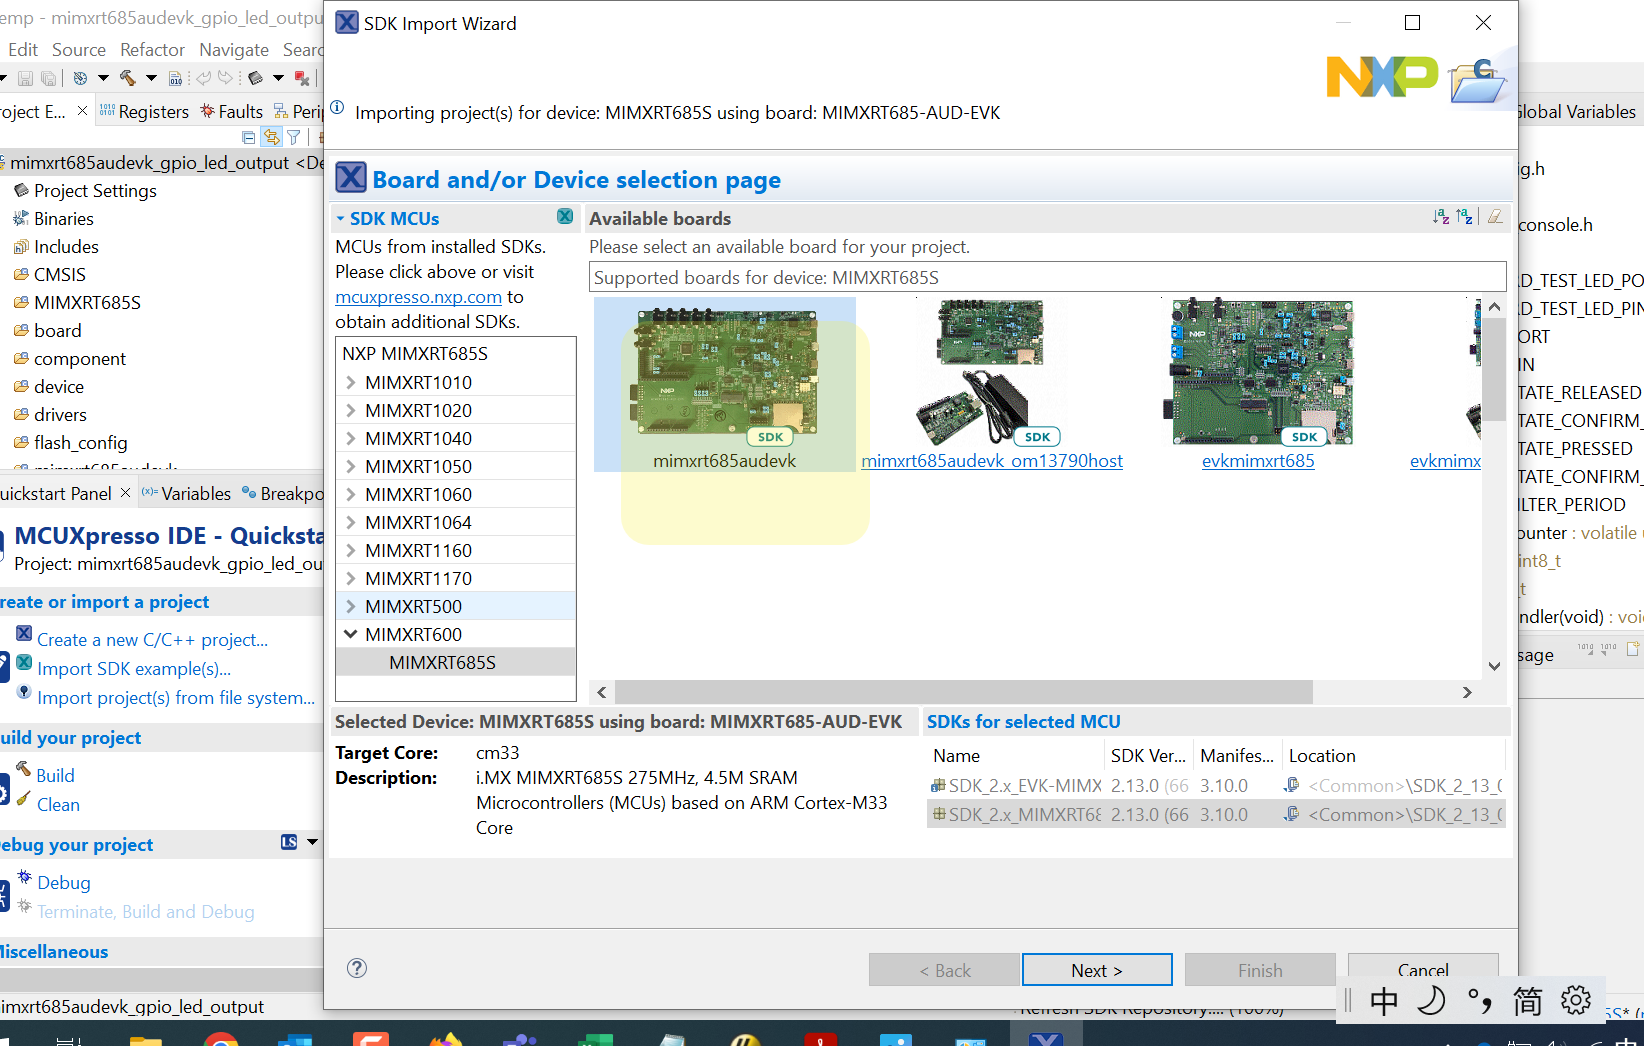Open the build dropdown next to the hammer

tap(151, 78)
